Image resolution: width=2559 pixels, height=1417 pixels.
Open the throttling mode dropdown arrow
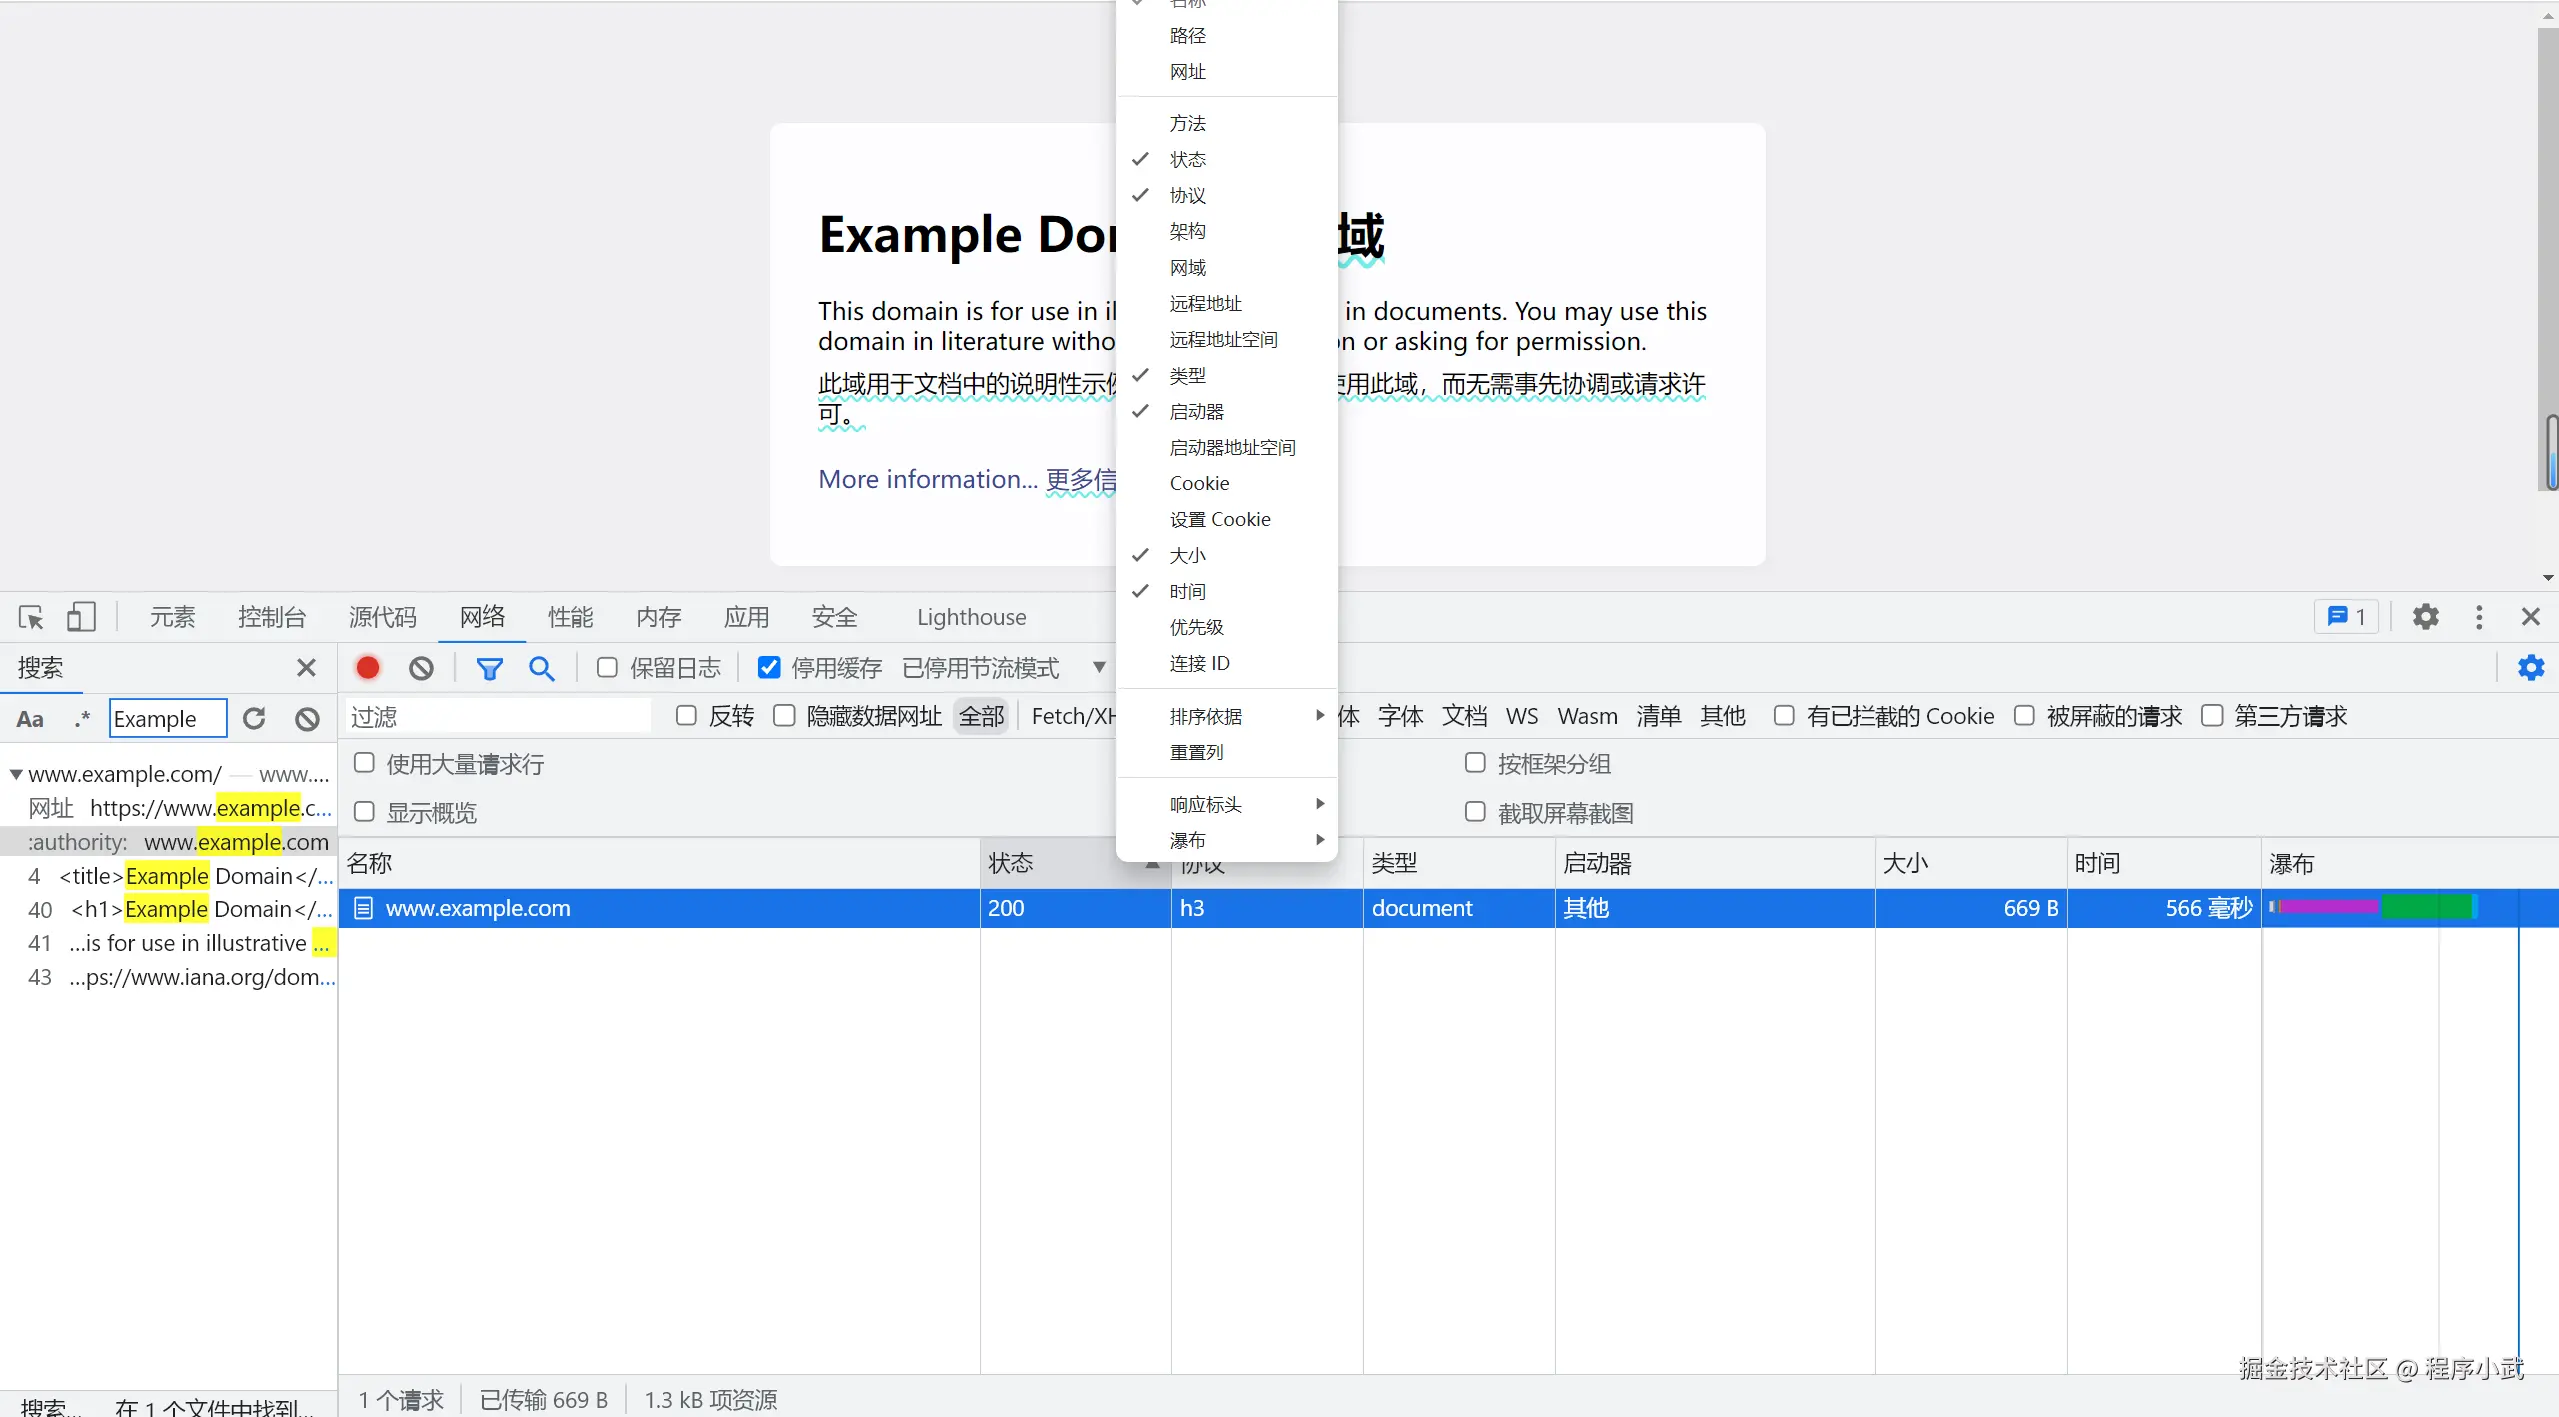tap(1098, 668)
